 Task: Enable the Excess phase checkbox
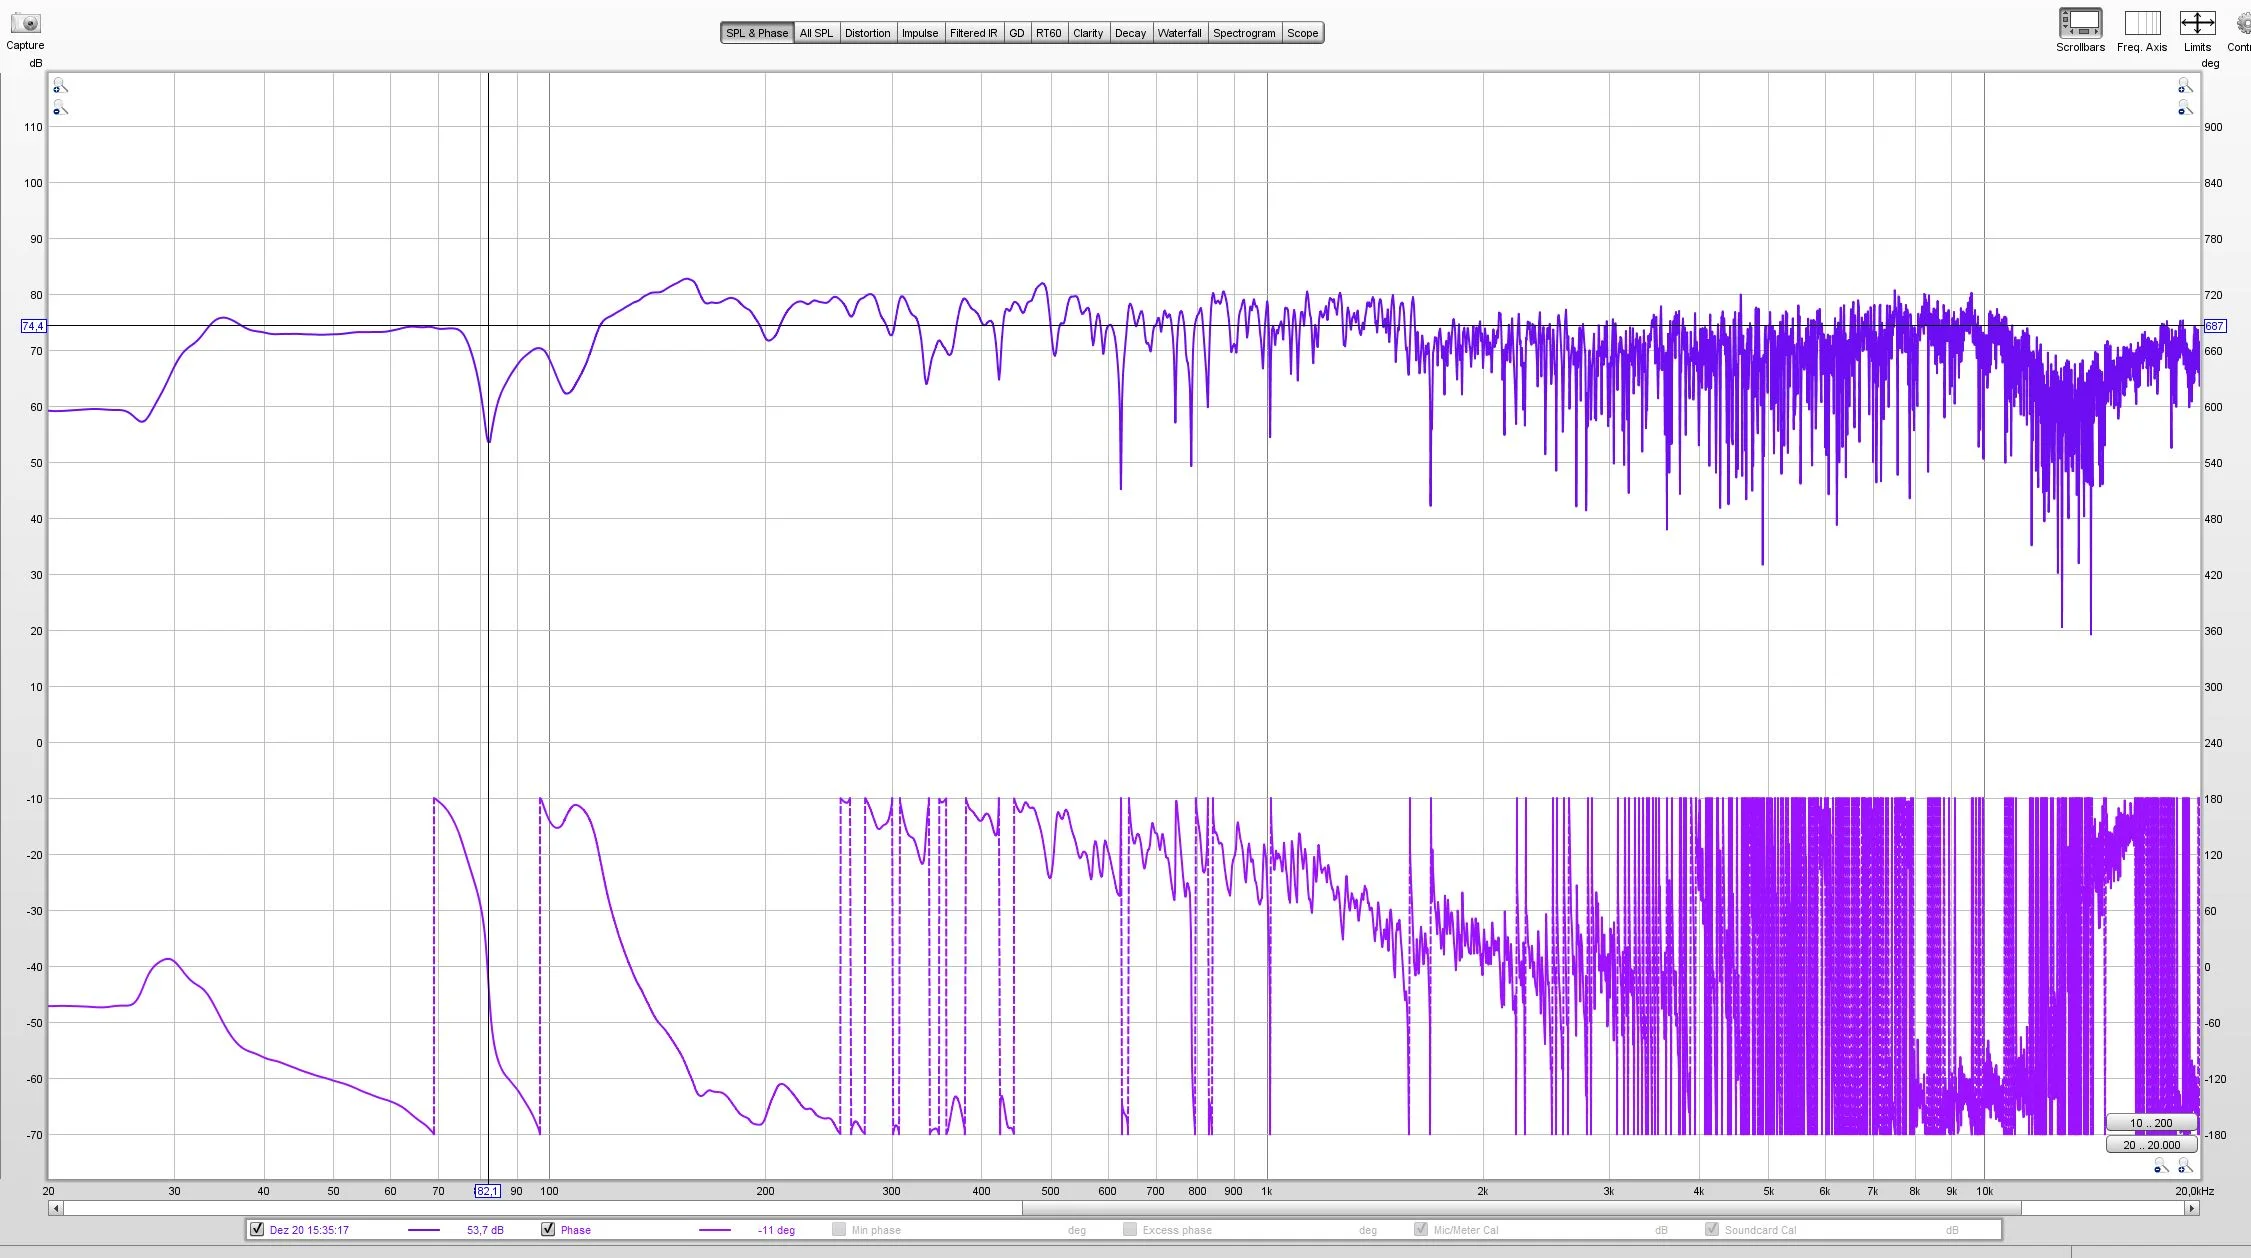1130,1229
